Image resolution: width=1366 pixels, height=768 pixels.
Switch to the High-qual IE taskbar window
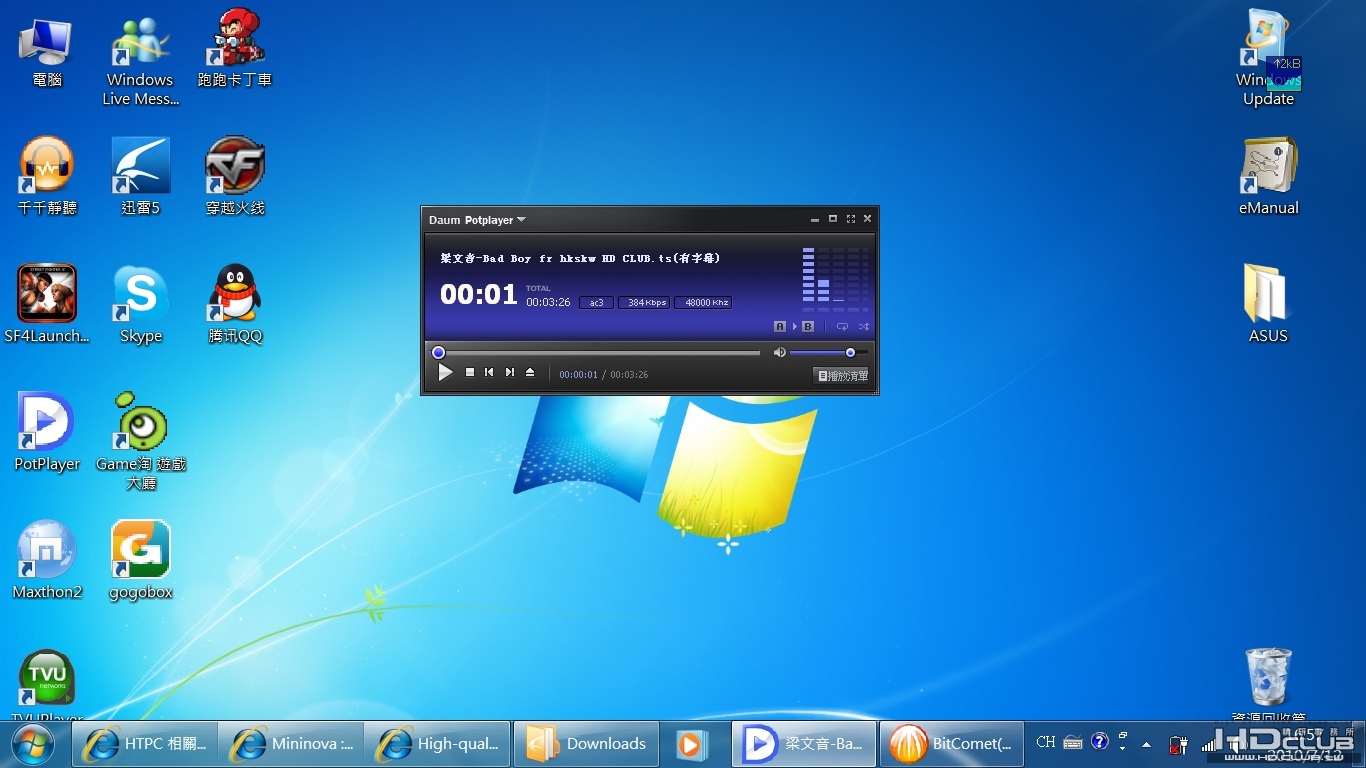coord(437,744)
